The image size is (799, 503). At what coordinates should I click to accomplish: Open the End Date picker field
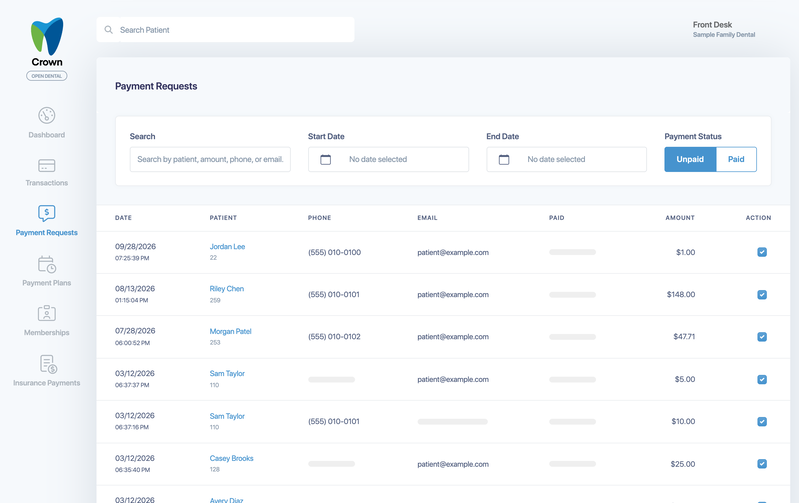click(567, 160)
